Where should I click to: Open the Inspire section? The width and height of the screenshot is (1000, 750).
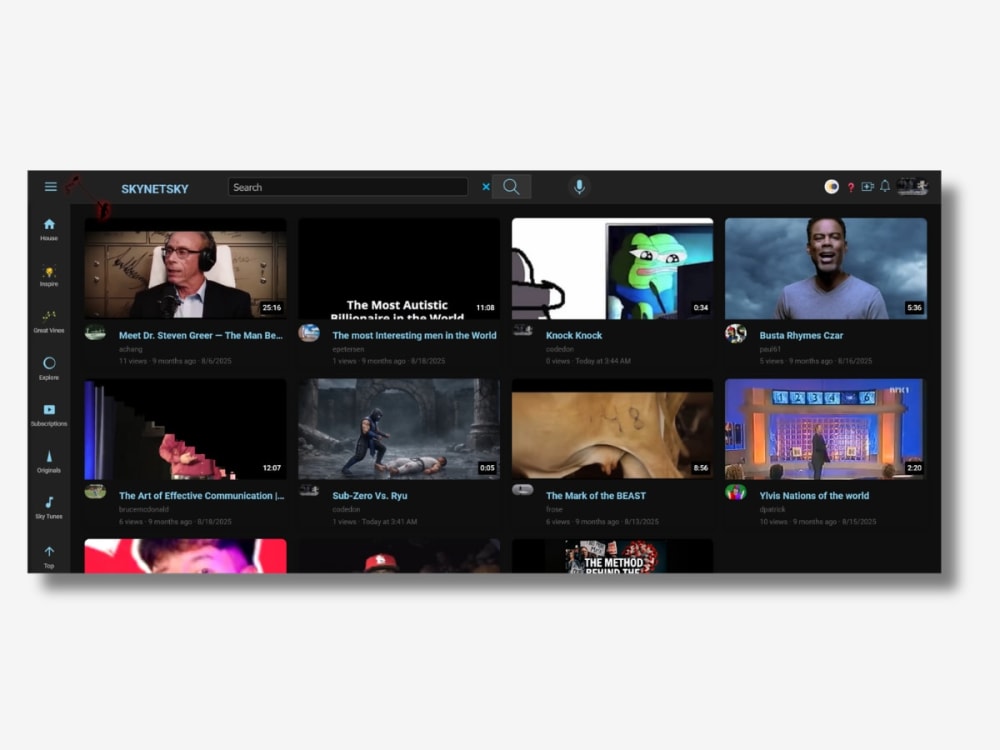click(x=49, y=276)
